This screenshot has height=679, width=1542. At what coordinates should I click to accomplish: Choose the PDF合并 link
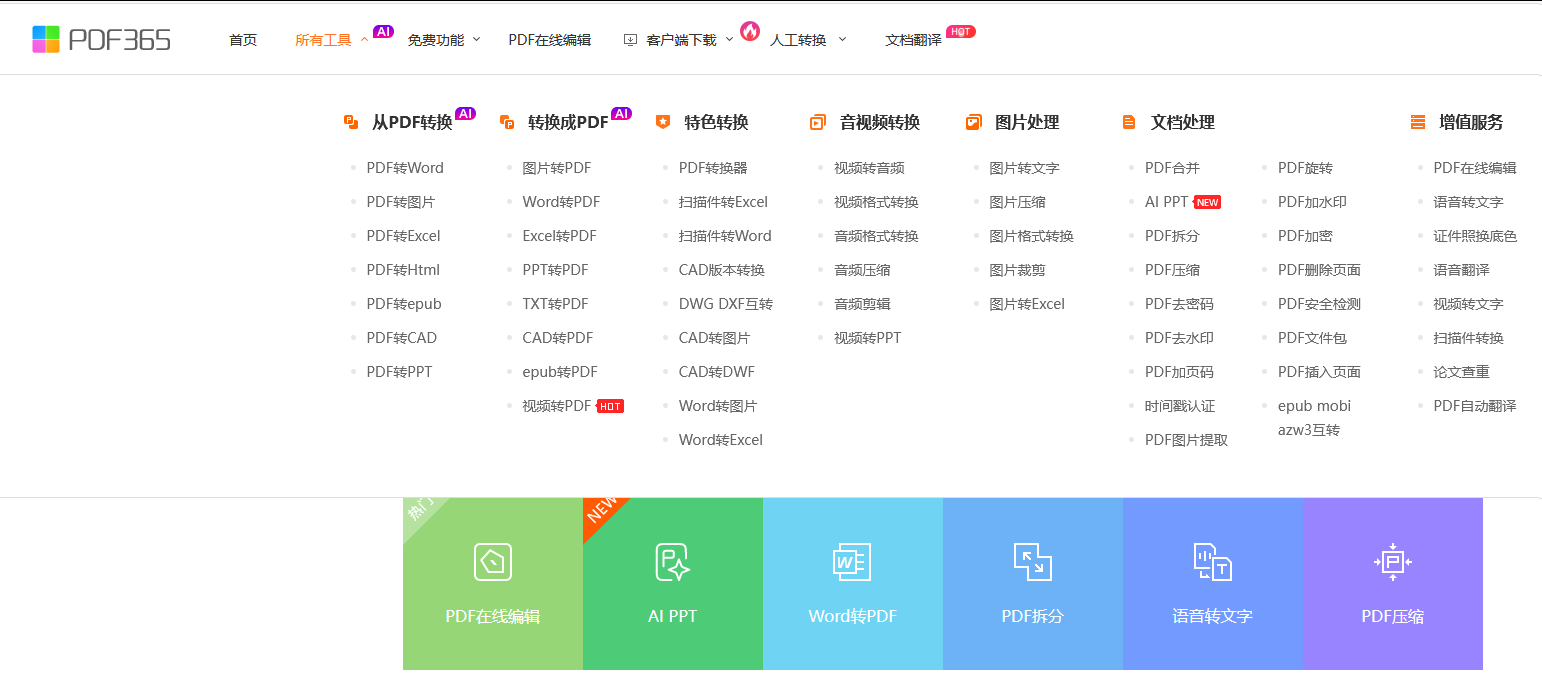pos(1172,168)
